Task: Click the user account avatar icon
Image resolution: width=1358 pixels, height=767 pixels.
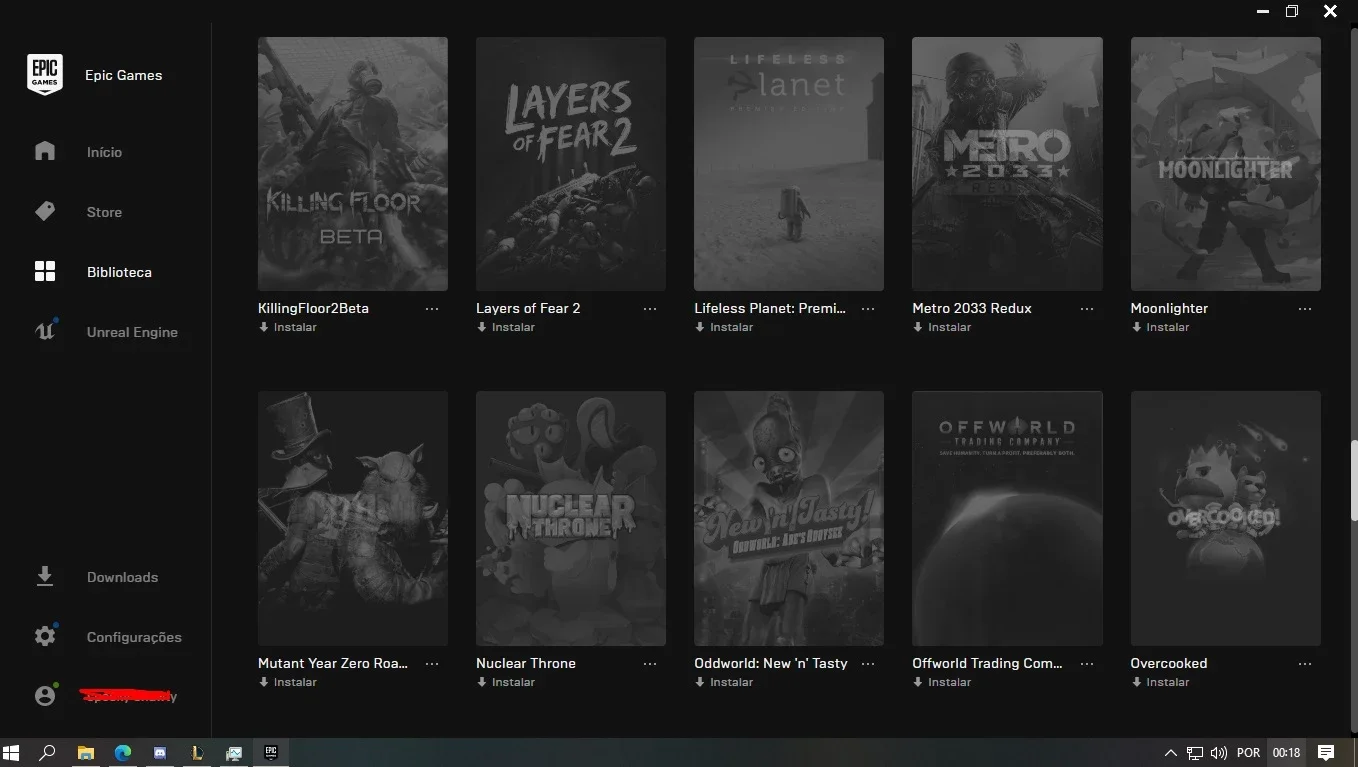Action: 45,696
